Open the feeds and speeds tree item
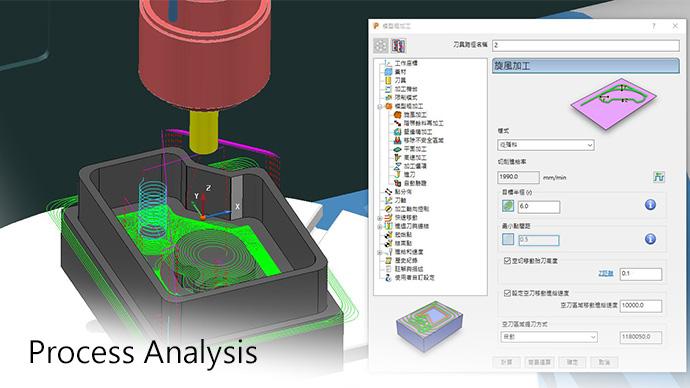Screen dimensions: 690x388 point(409,252)
